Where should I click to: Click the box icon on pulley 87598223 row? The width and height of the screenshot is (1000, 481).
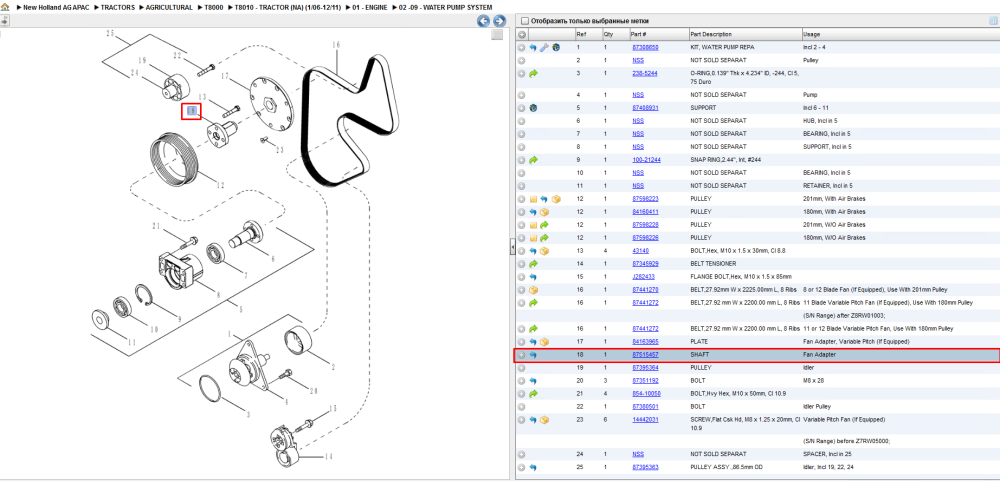[555, 199]
